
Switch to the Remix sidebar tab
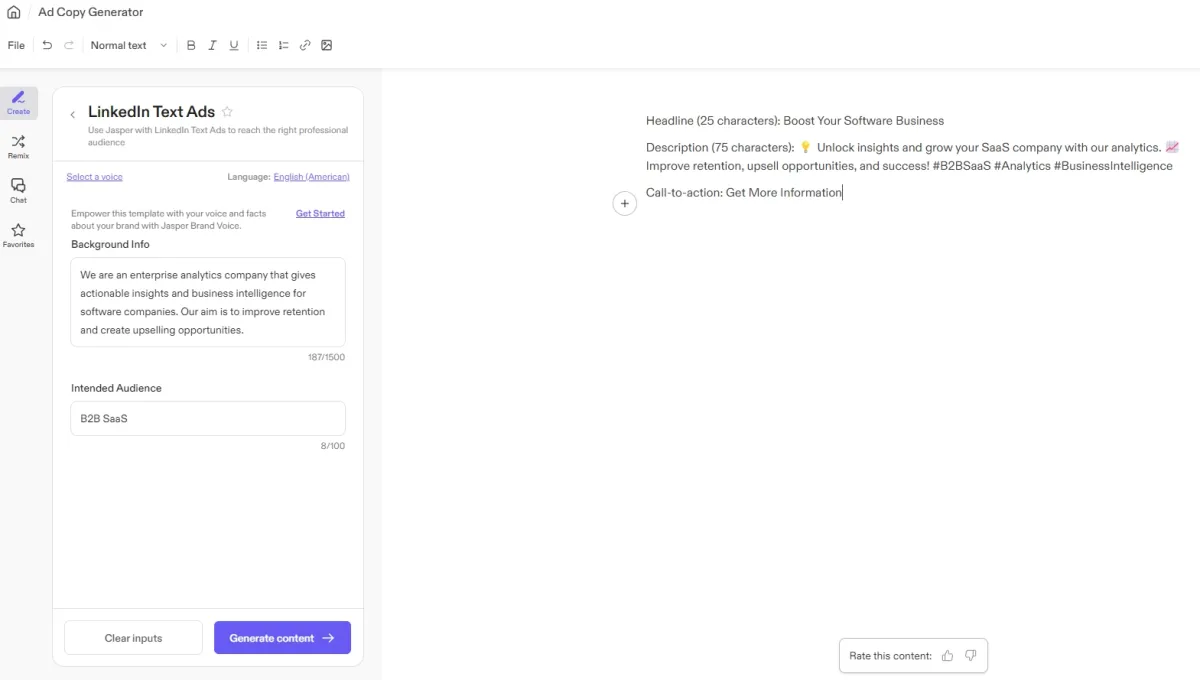[x=18, y=147]
